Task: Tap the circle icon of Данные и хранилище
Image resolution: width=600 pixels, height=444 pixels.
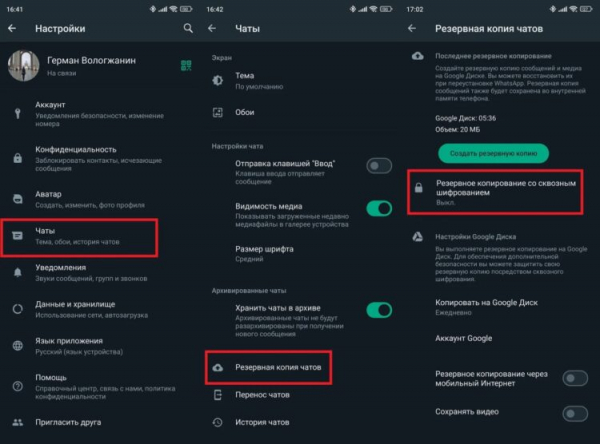Action: (18, 309)
